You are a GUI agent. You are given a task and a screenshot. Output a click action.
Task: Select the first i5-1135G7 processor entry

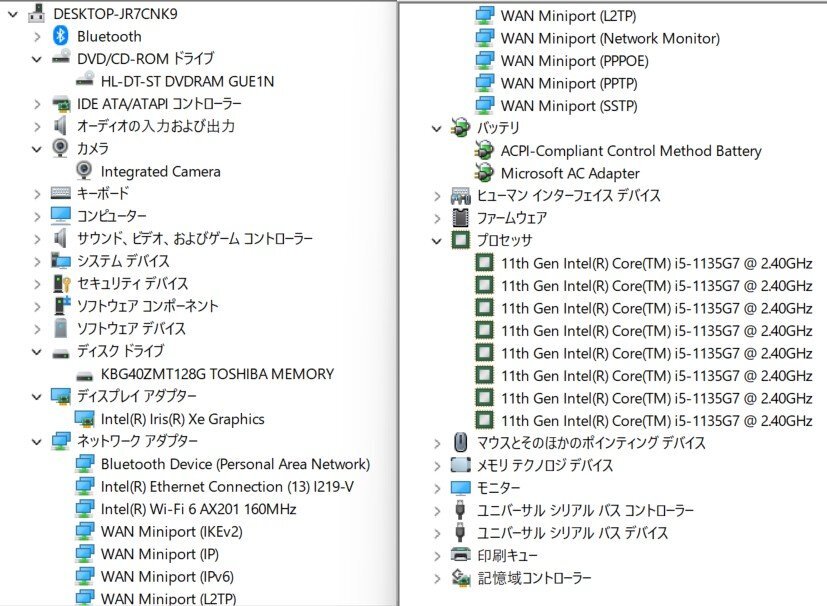(x=656, y=263)
